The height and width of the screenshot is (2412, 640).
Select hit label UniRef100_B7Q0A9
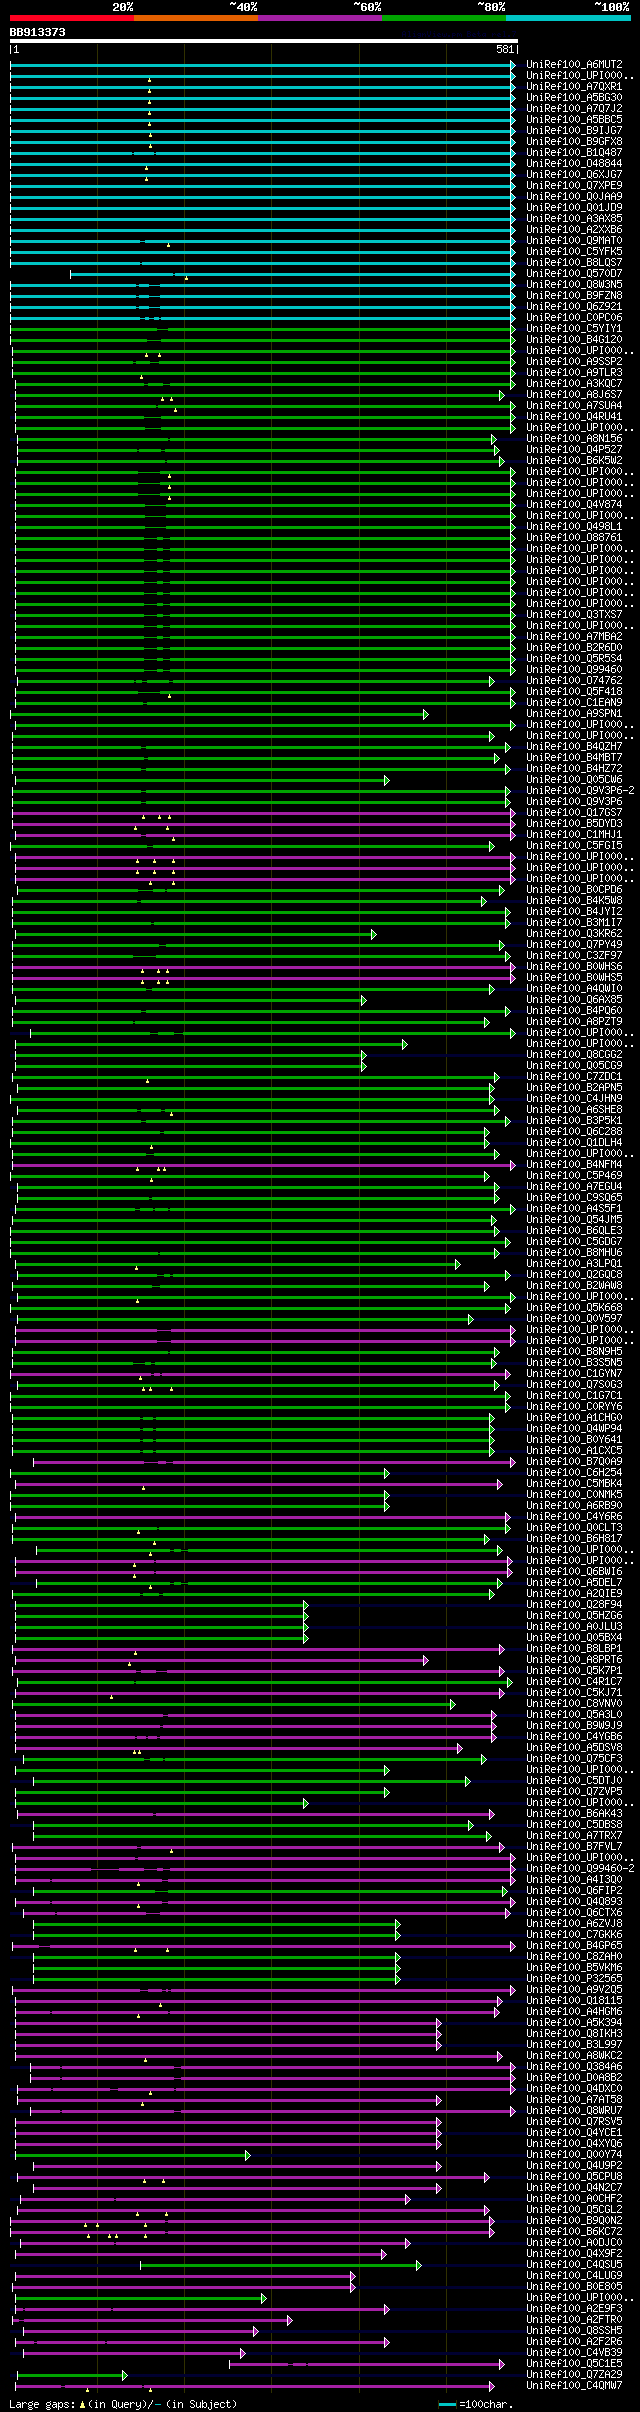click(x=574, y=1462)
